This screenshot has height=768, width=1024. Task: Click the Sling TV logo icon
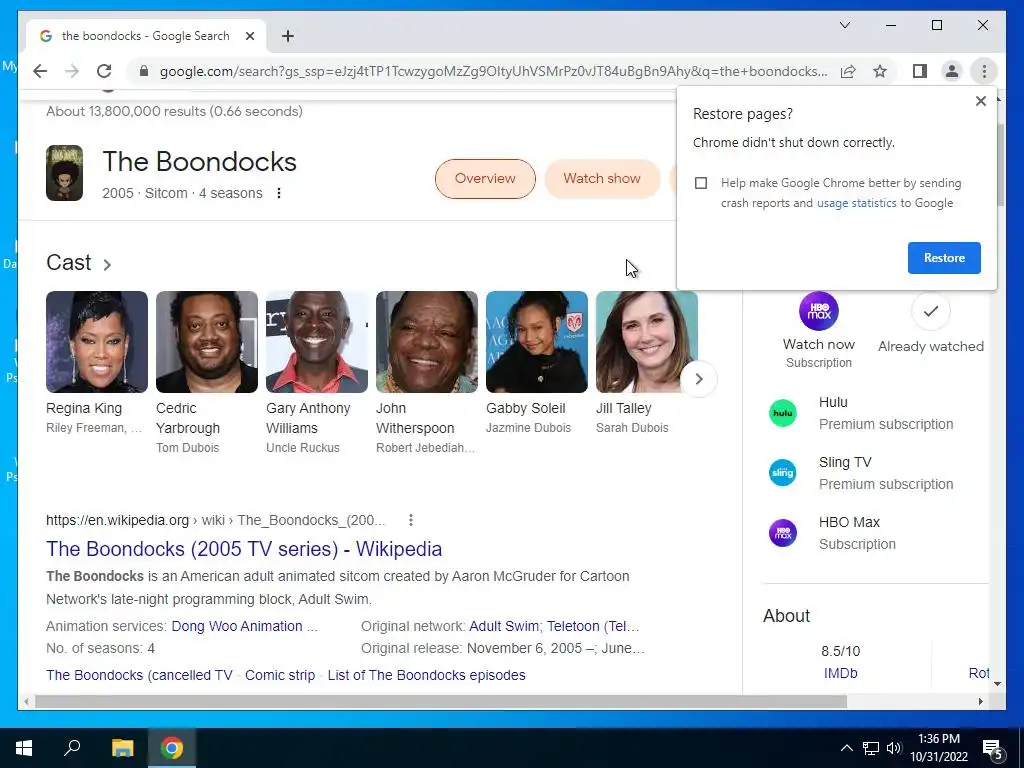(782, 473)
